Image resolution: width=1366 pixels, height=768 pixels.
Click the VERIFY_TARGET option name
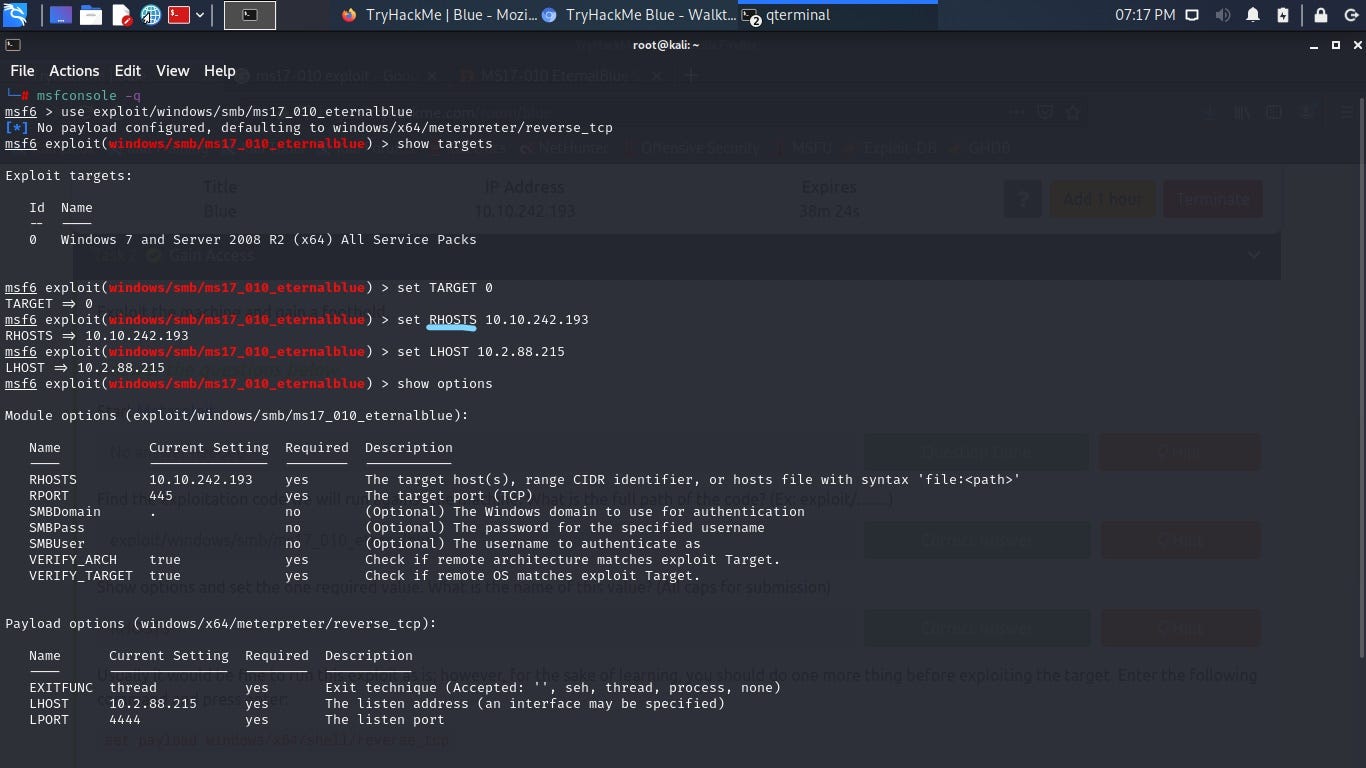81,576
